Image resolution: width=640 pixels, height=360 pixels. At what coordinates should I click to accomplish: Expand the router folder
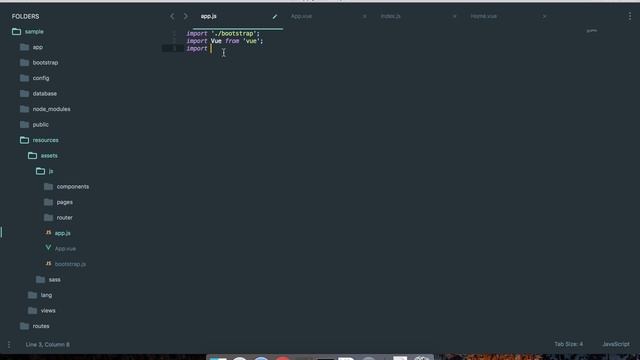(x=64, y=218)
